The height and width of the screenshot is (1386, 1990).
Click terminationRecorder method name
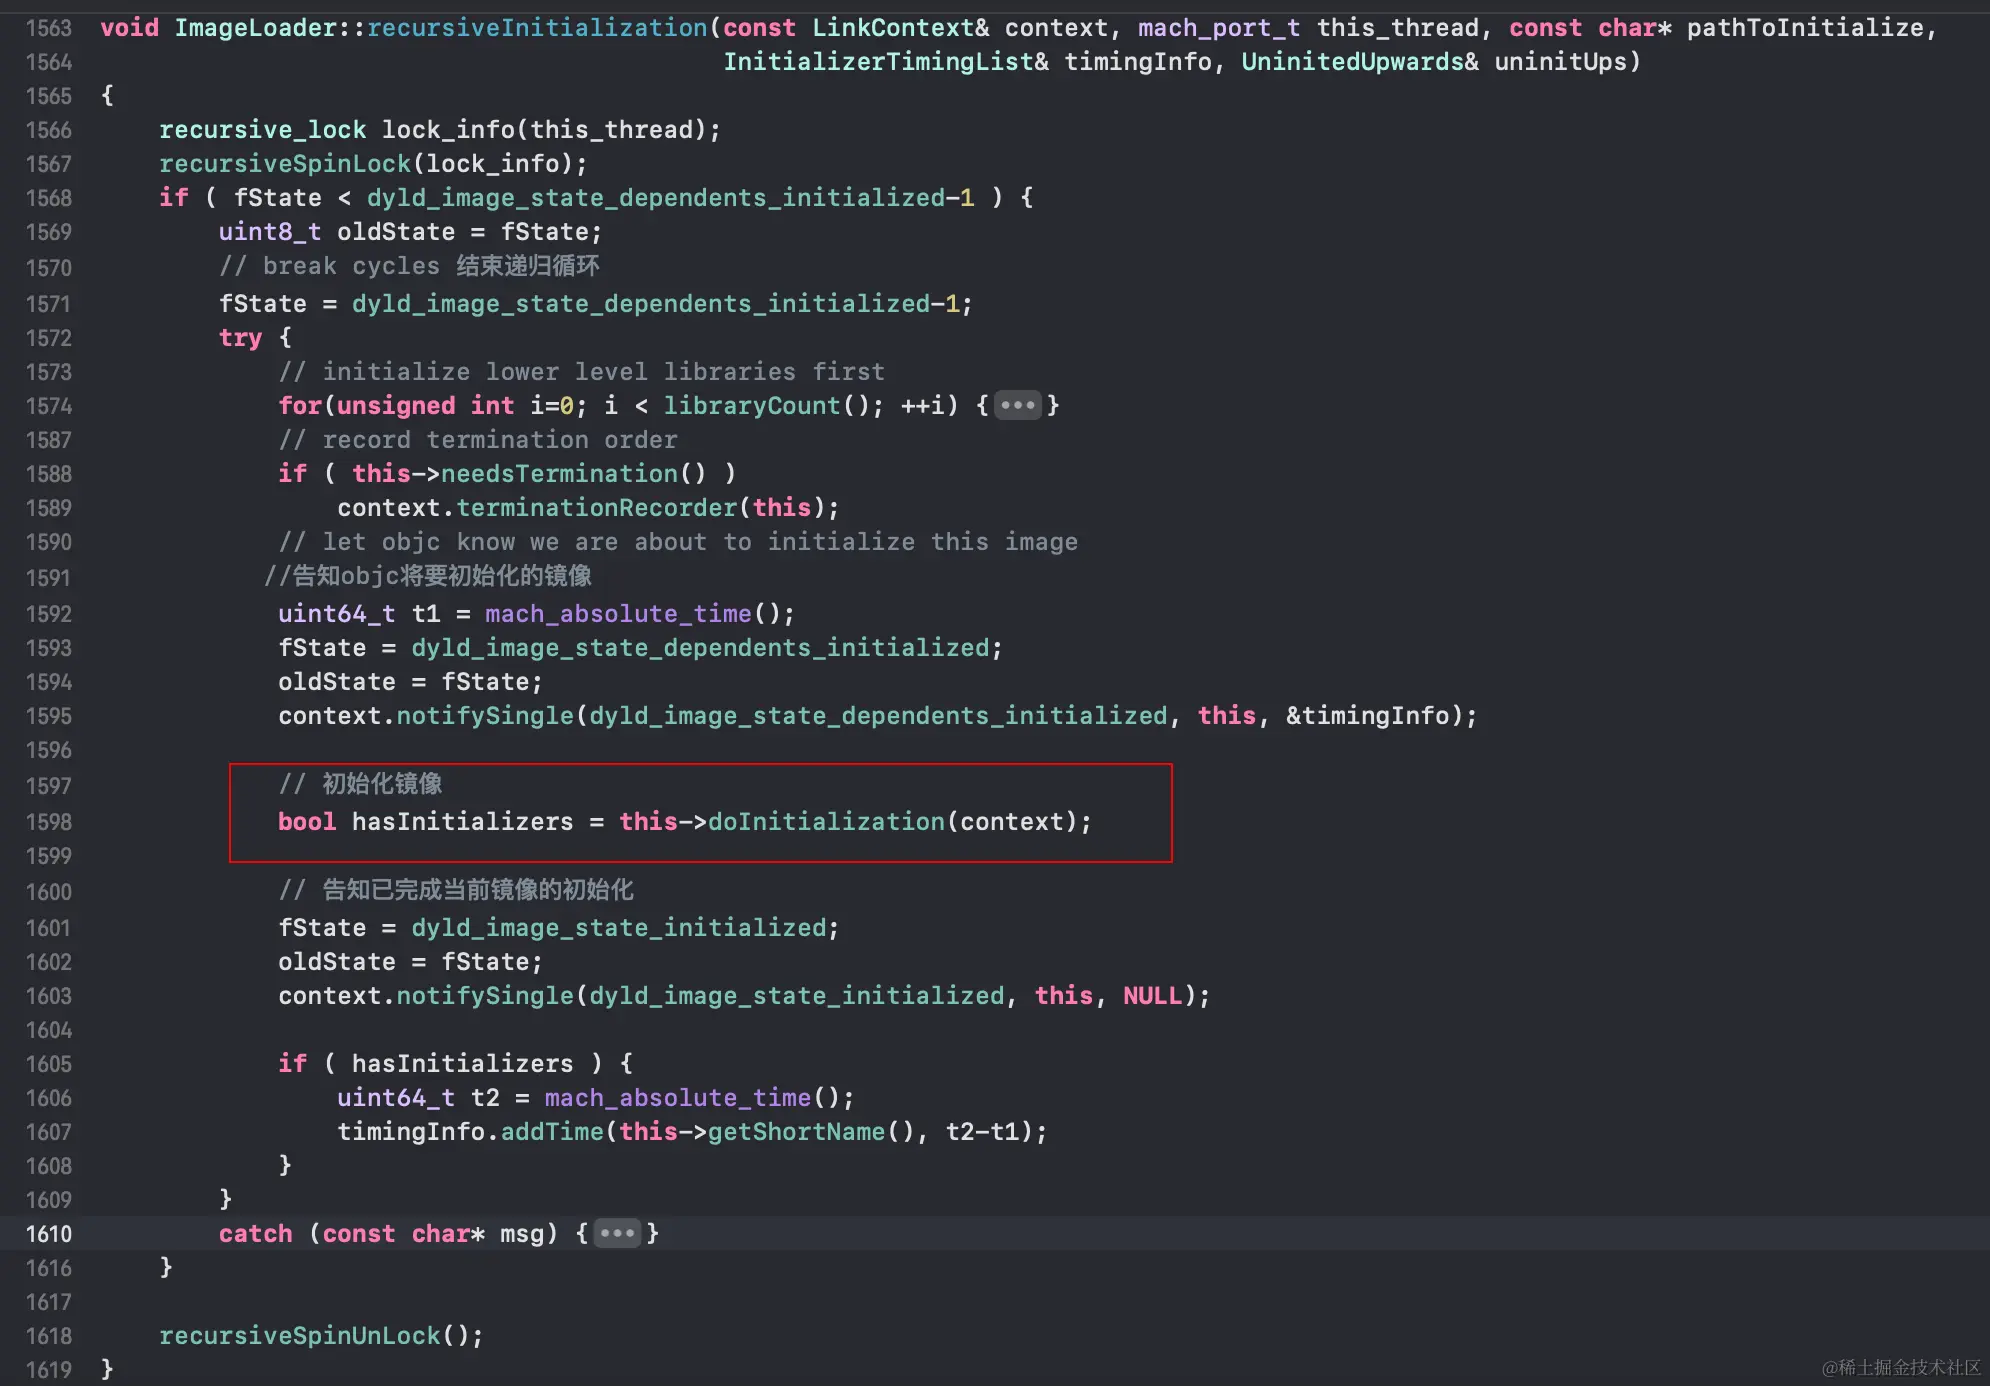(596, 508)
